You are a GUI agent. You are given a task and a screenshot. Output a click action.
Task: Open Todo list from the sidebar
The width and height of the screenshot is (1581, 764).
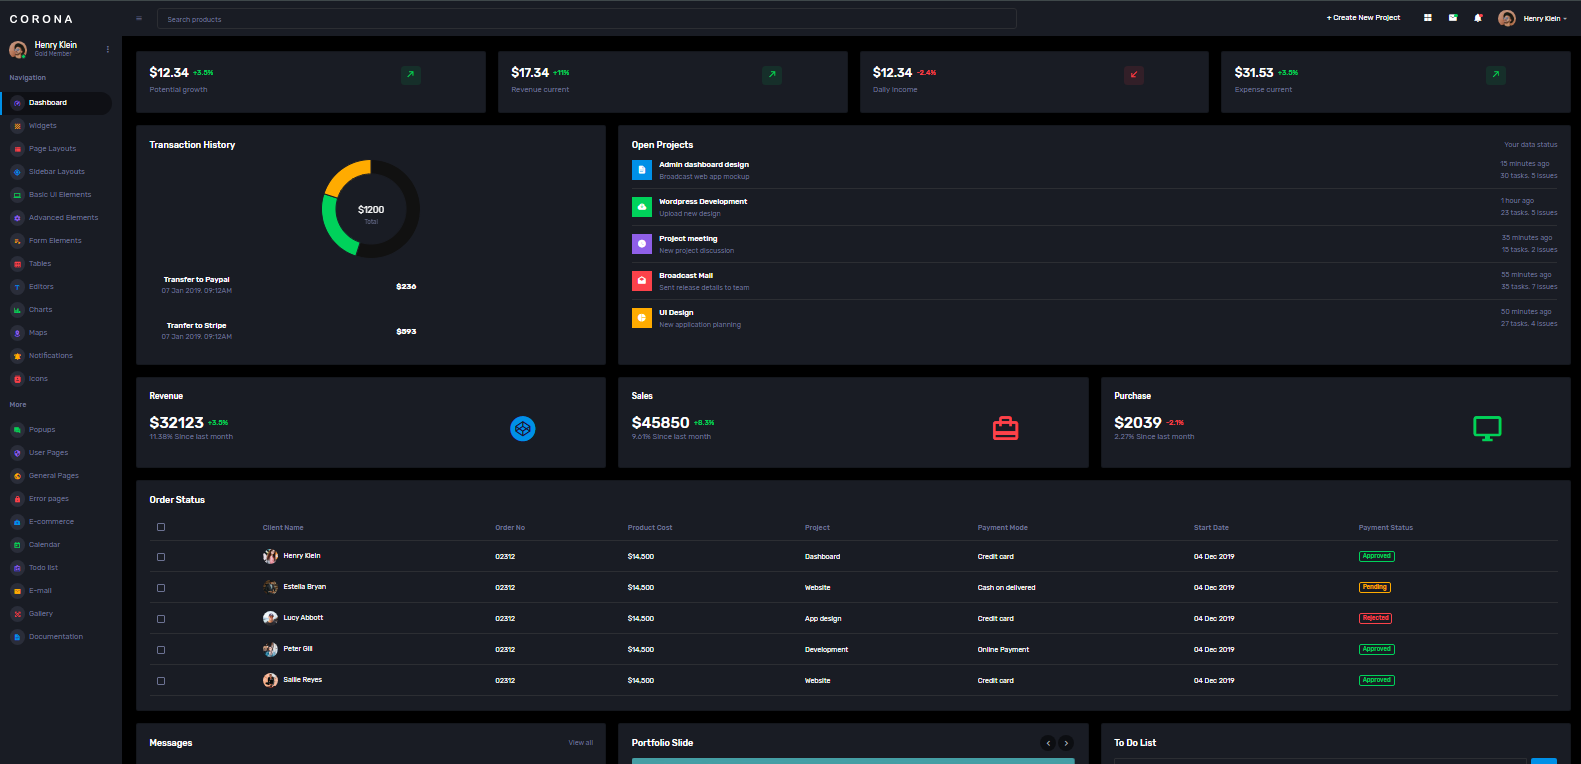tap(56, 568)
